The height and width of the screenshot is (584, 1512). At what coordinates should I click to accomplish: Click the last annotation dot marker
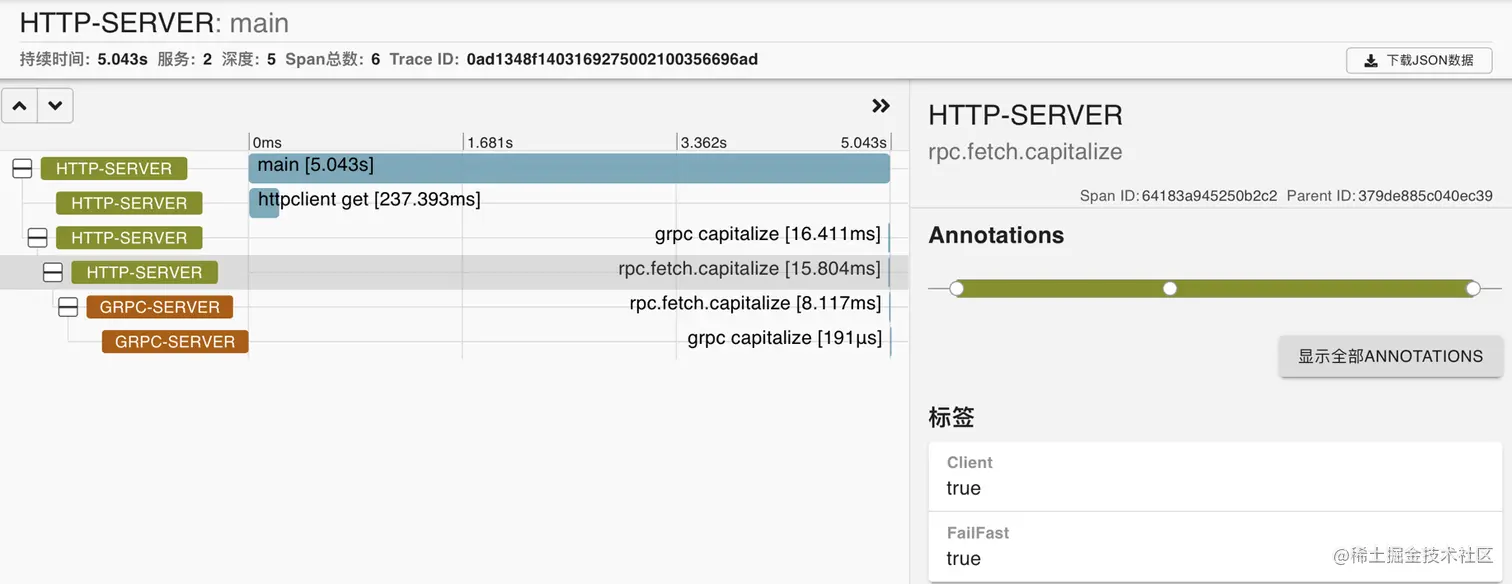click(1473, 289)
